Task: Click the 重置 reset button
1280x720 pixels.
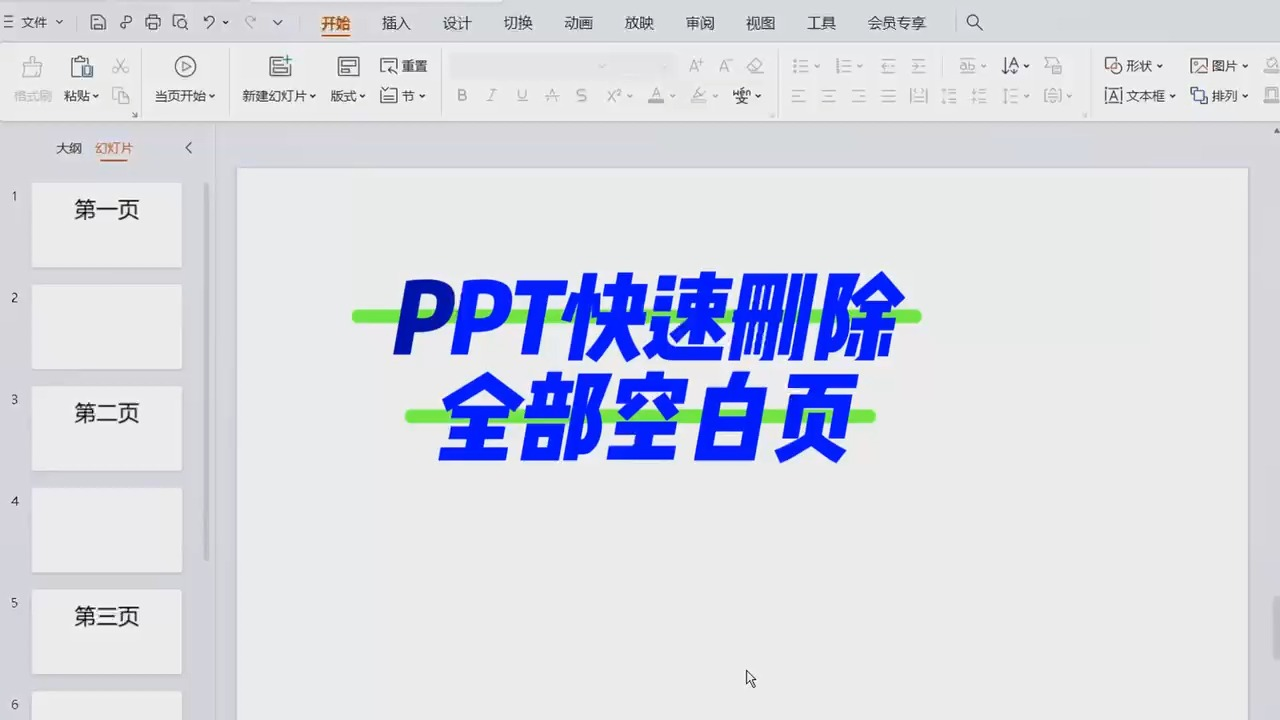Action: 403,66
